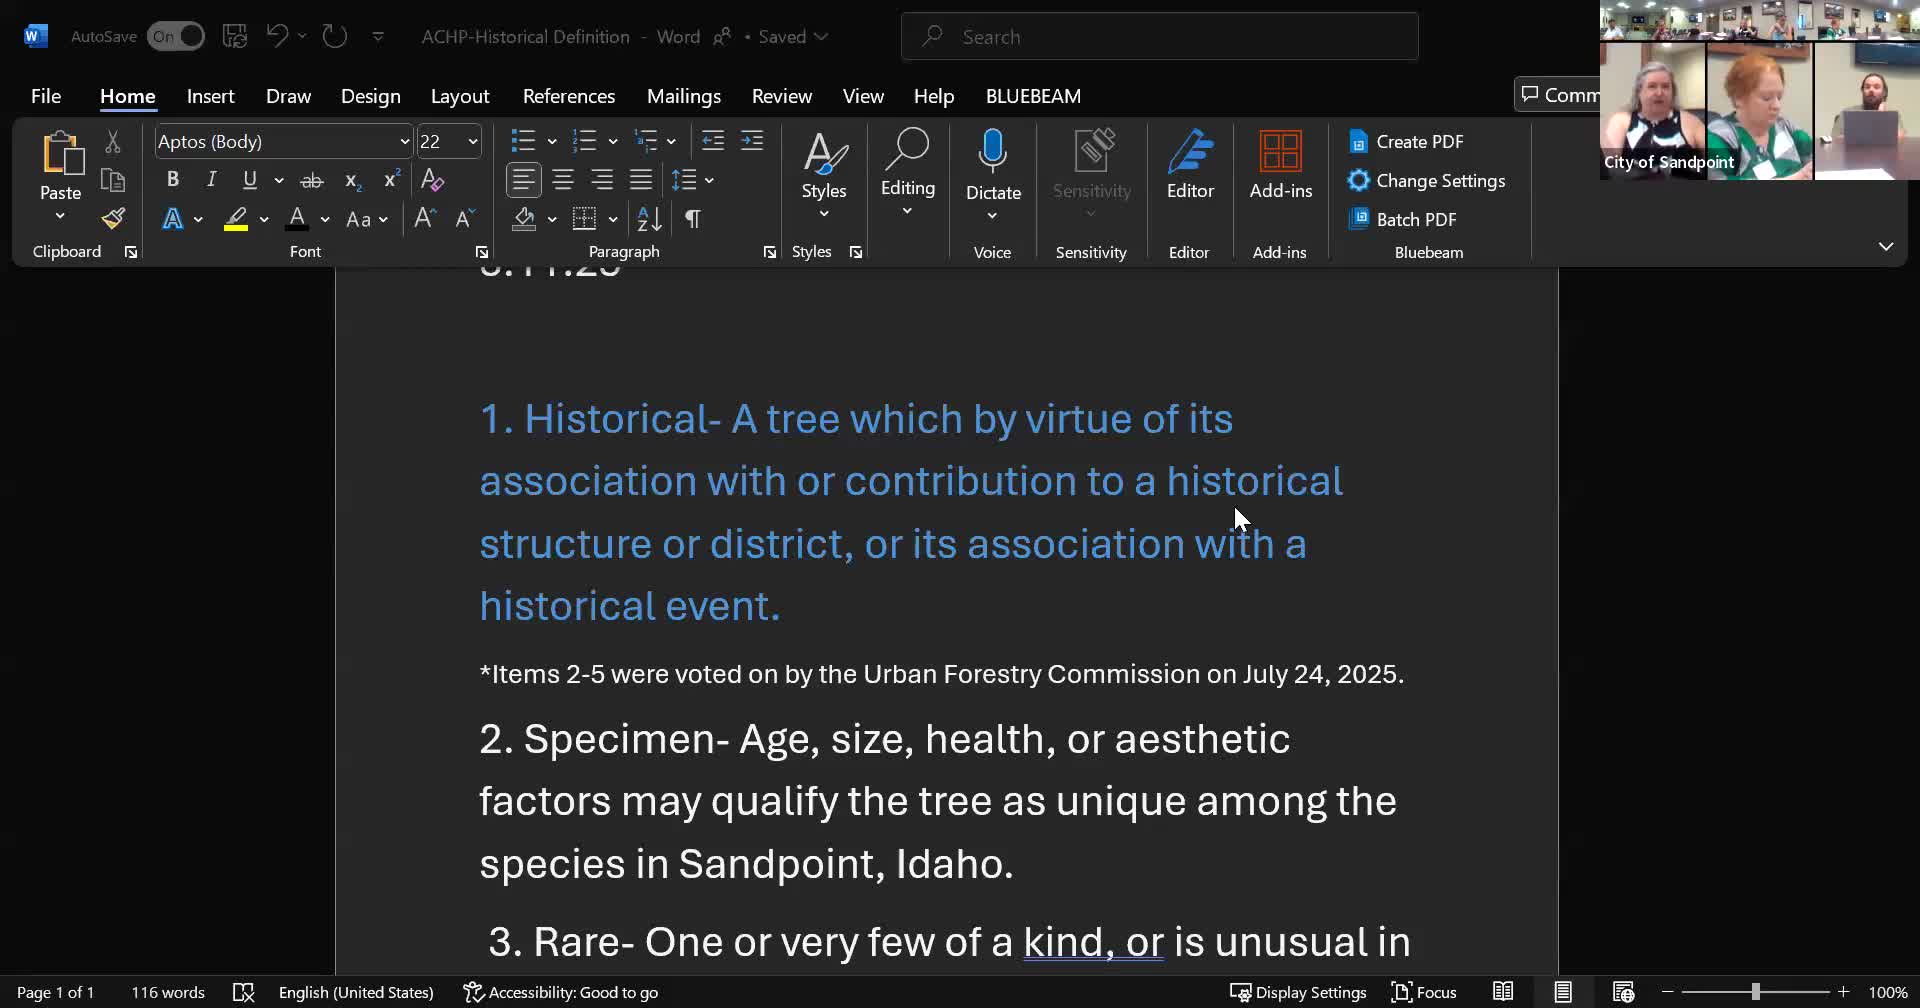The height and width of the screenshot is (1008, 1920).
Task: Justify the paragraph text
Action: pos(641,180)
